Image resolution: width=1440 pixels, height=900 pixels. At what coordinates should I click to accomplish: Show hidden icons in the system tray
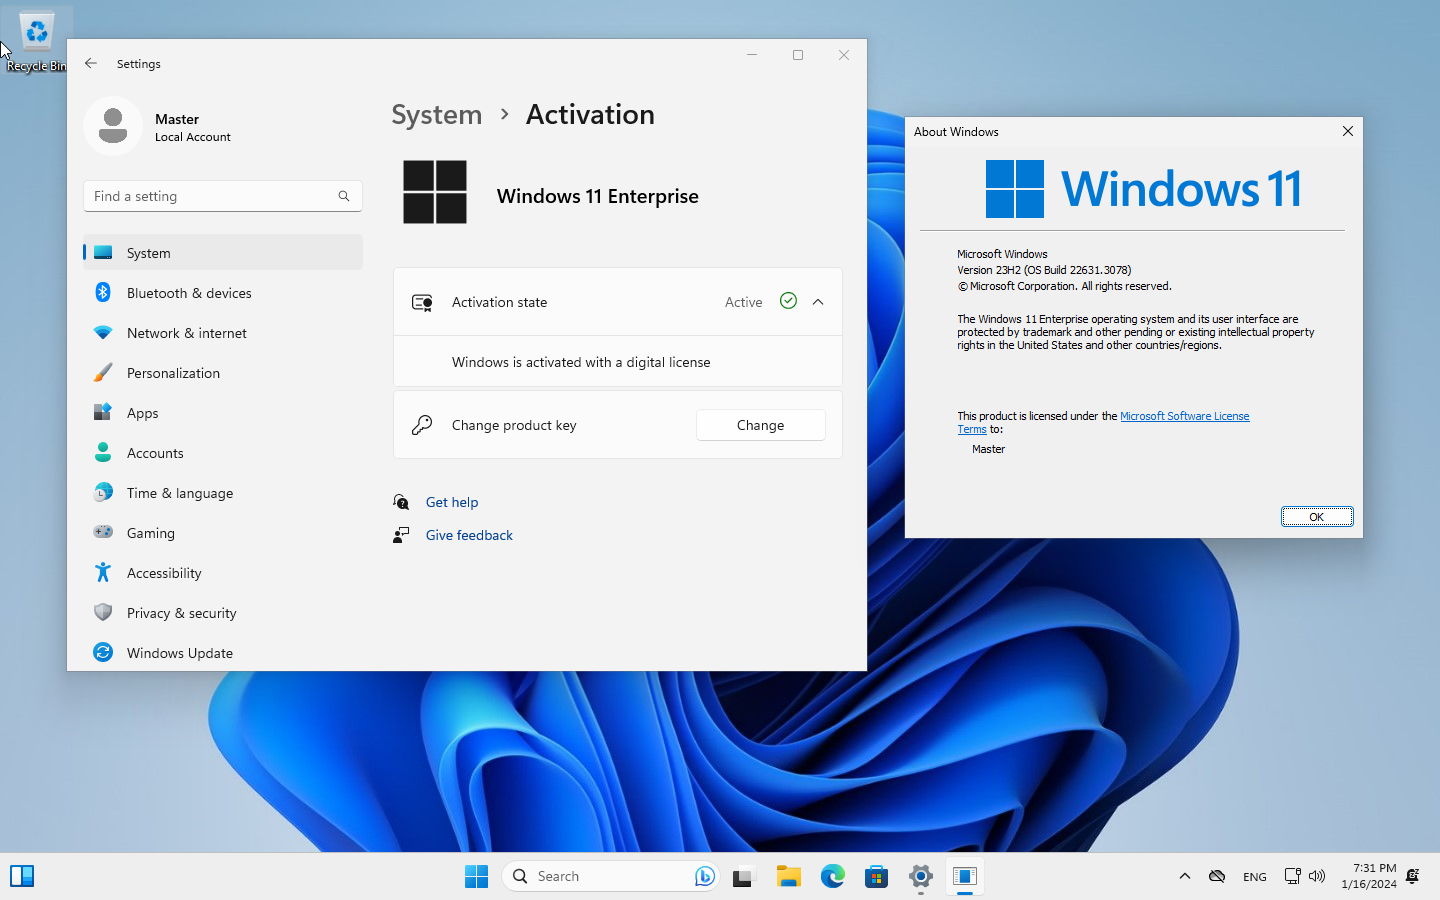tap(1184, 876)
